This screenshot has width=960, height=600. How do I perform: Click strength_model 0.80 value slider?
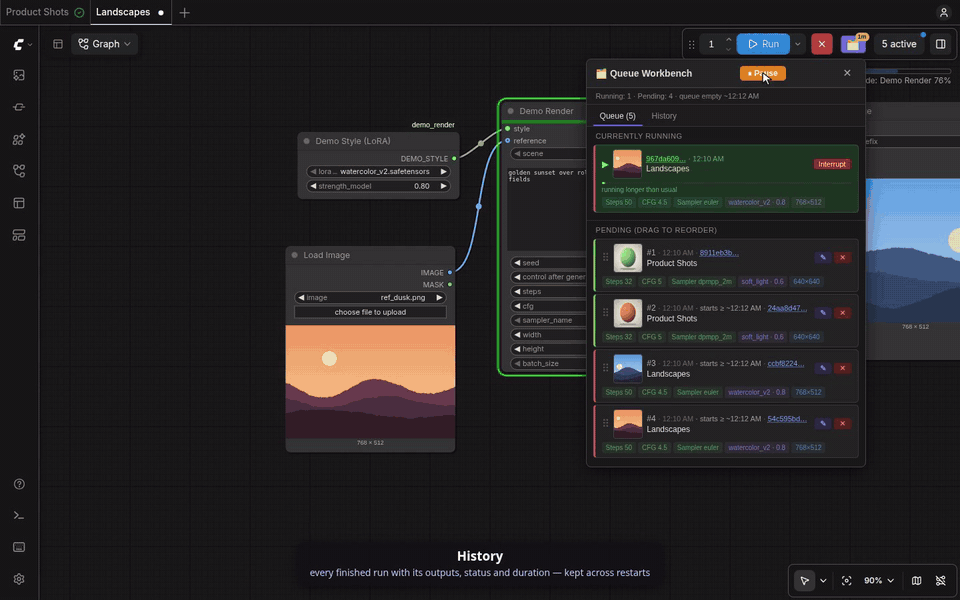point(378,186)
